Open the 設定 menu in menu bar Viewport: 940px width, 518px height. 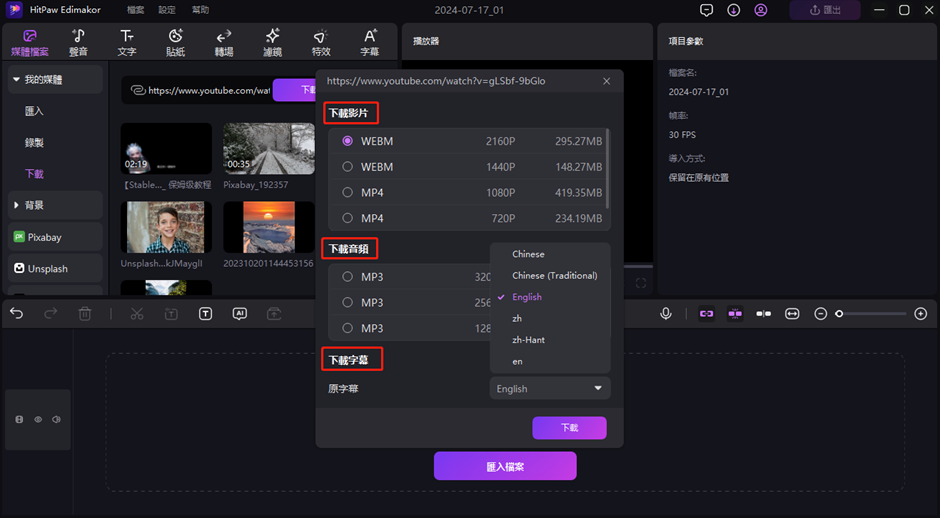[167, 10]
